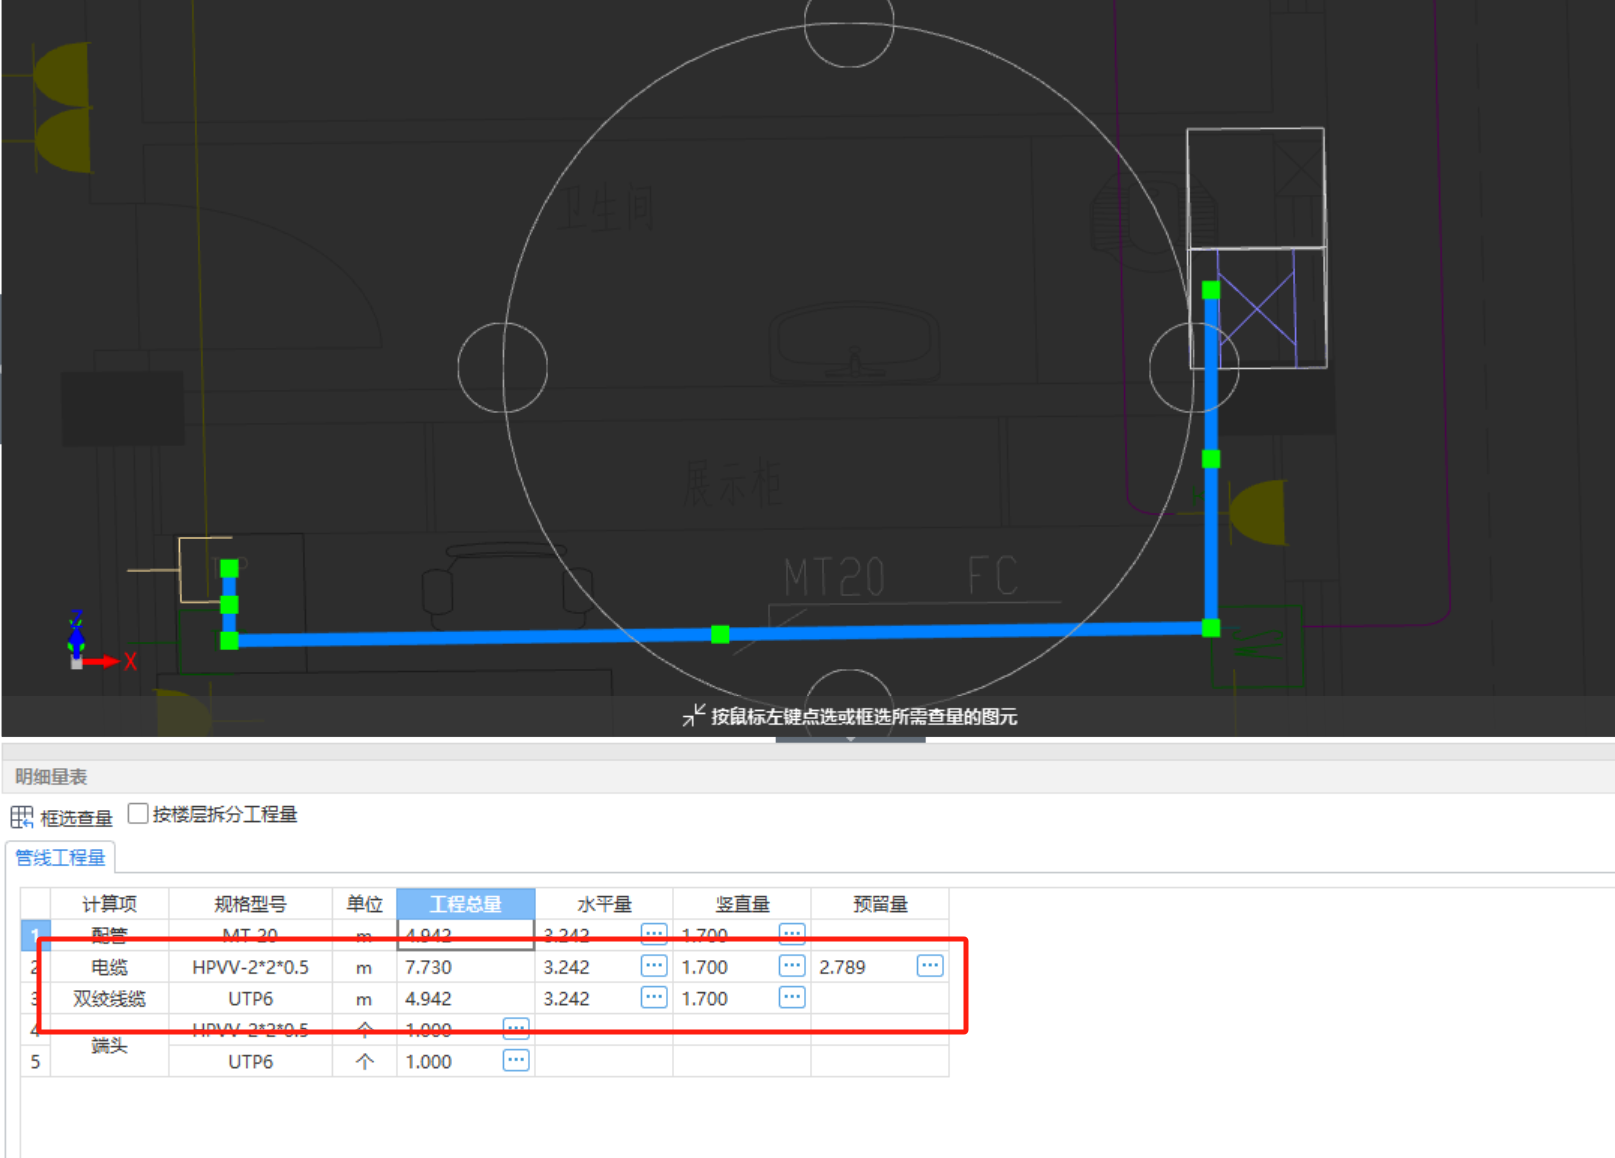Select the 双绞线缆 calculation item cell
The height and width of the screenshot is (1158, 1615).
tap(109, 998)
